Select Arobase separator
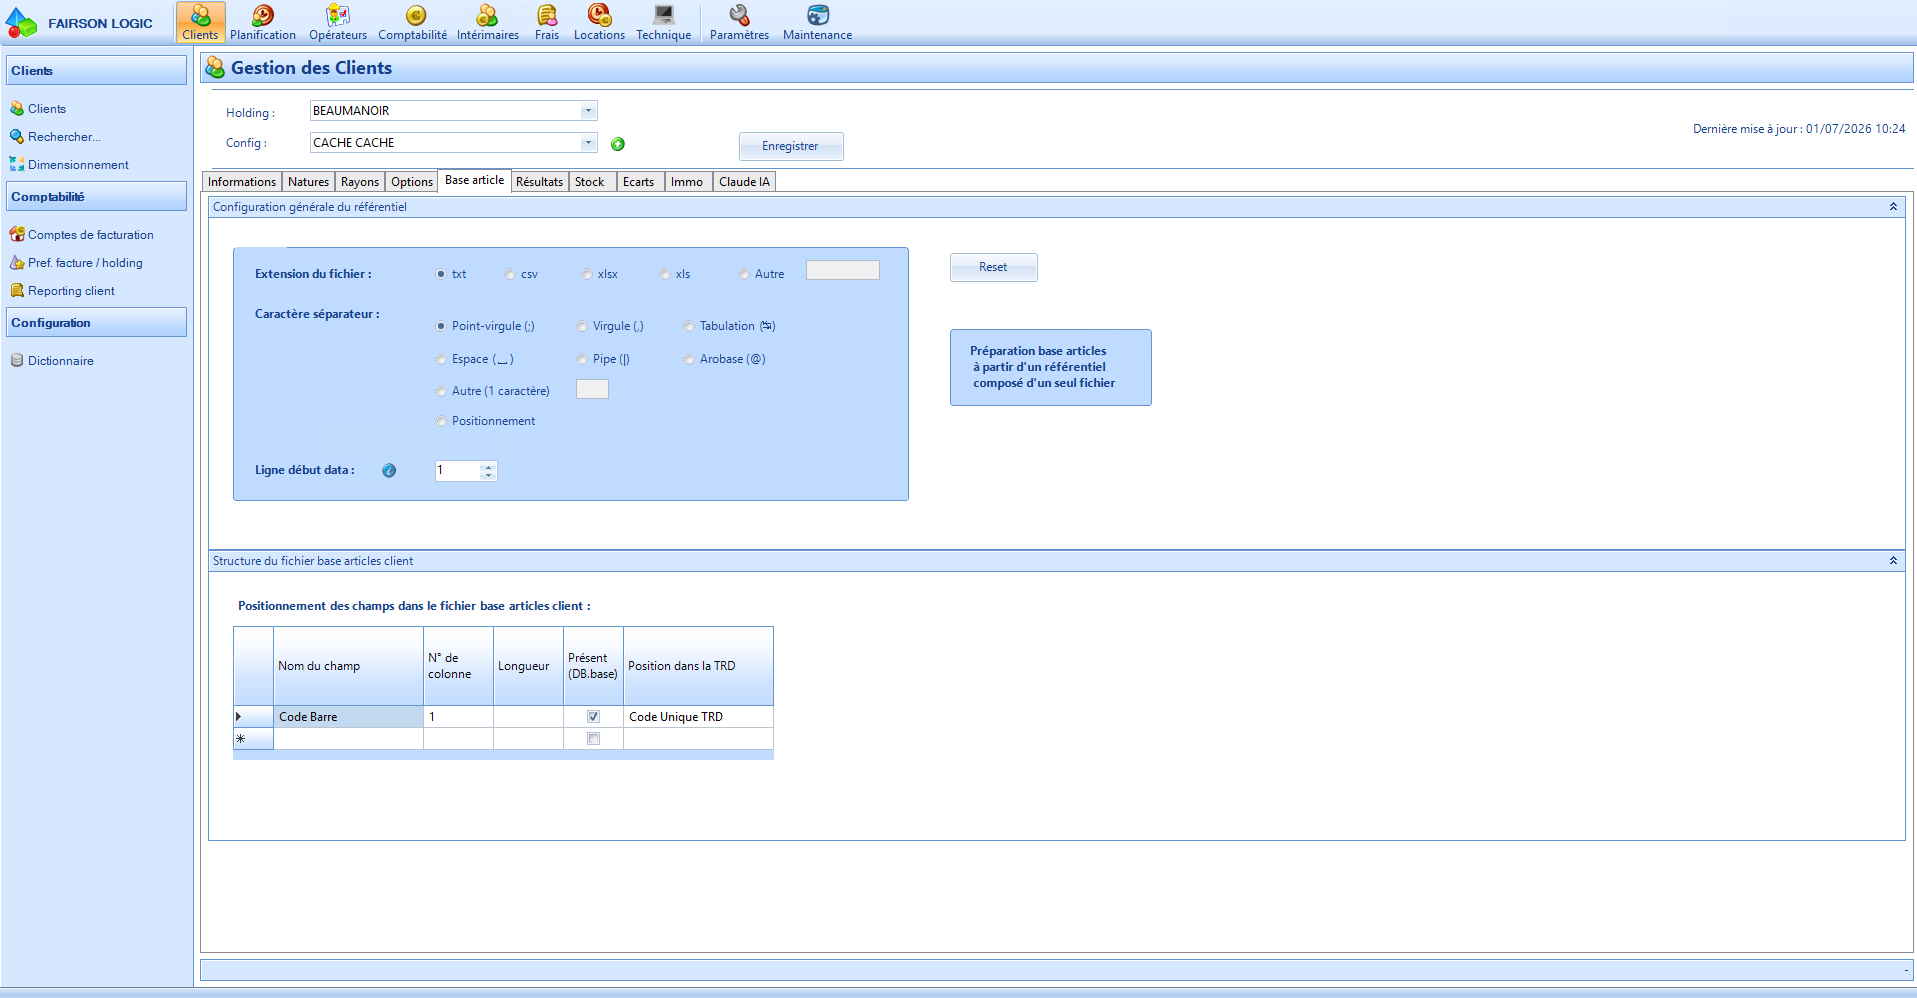 point(689,359)
